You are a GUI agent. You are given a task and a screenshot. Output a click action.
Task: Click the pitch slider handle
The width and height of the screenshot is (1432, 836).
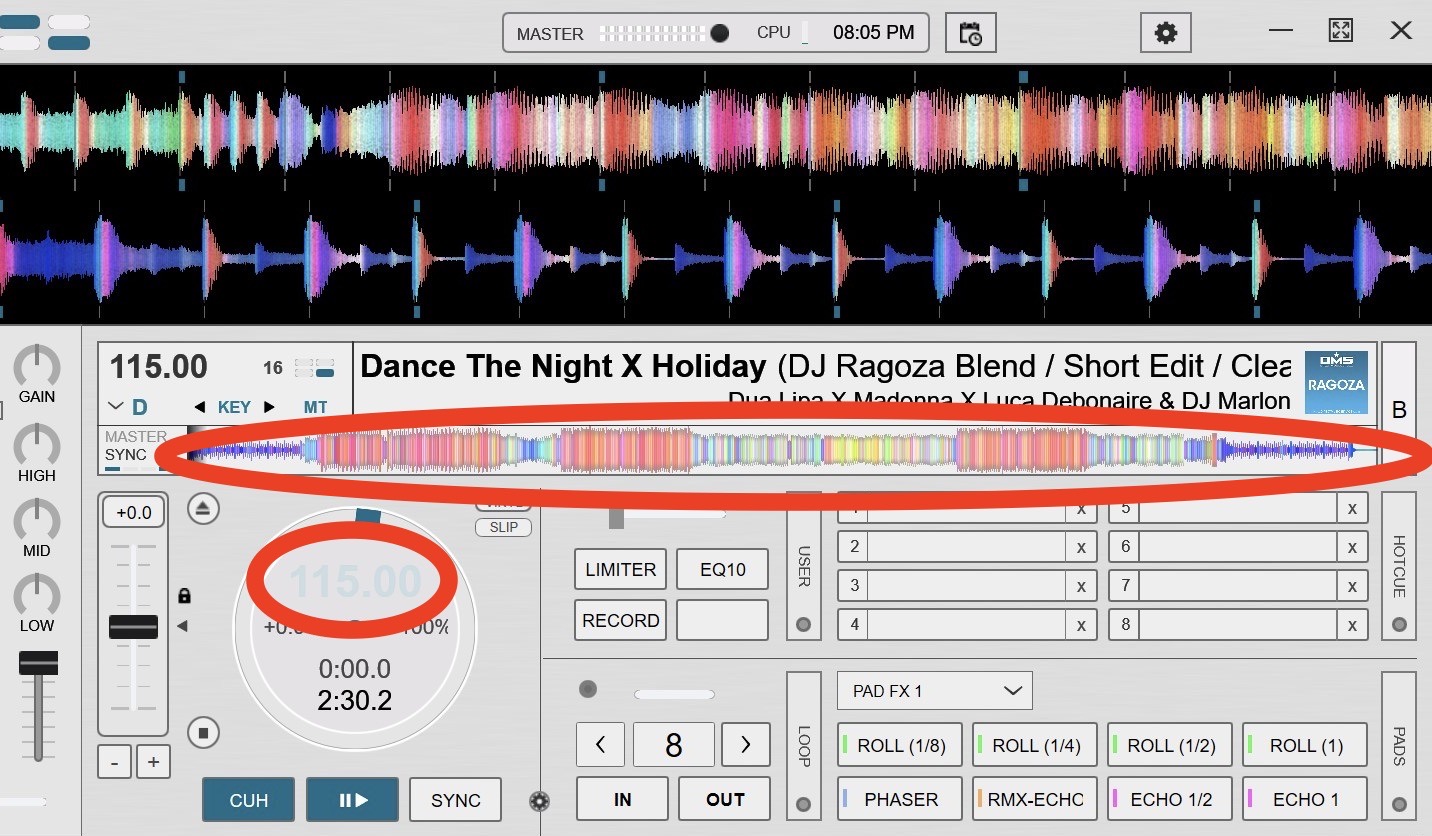pyautogui.click(x=133, y=627)
